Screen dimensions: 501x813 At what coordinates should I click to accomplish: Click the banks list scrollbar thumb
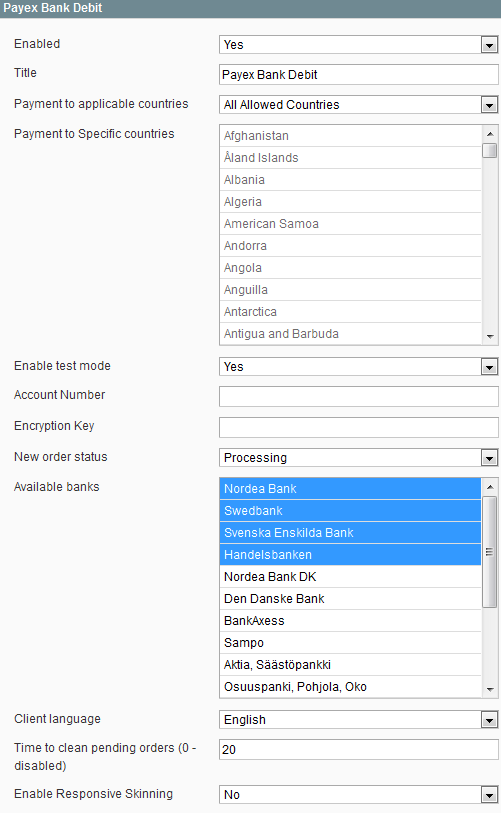click(490, 552)
